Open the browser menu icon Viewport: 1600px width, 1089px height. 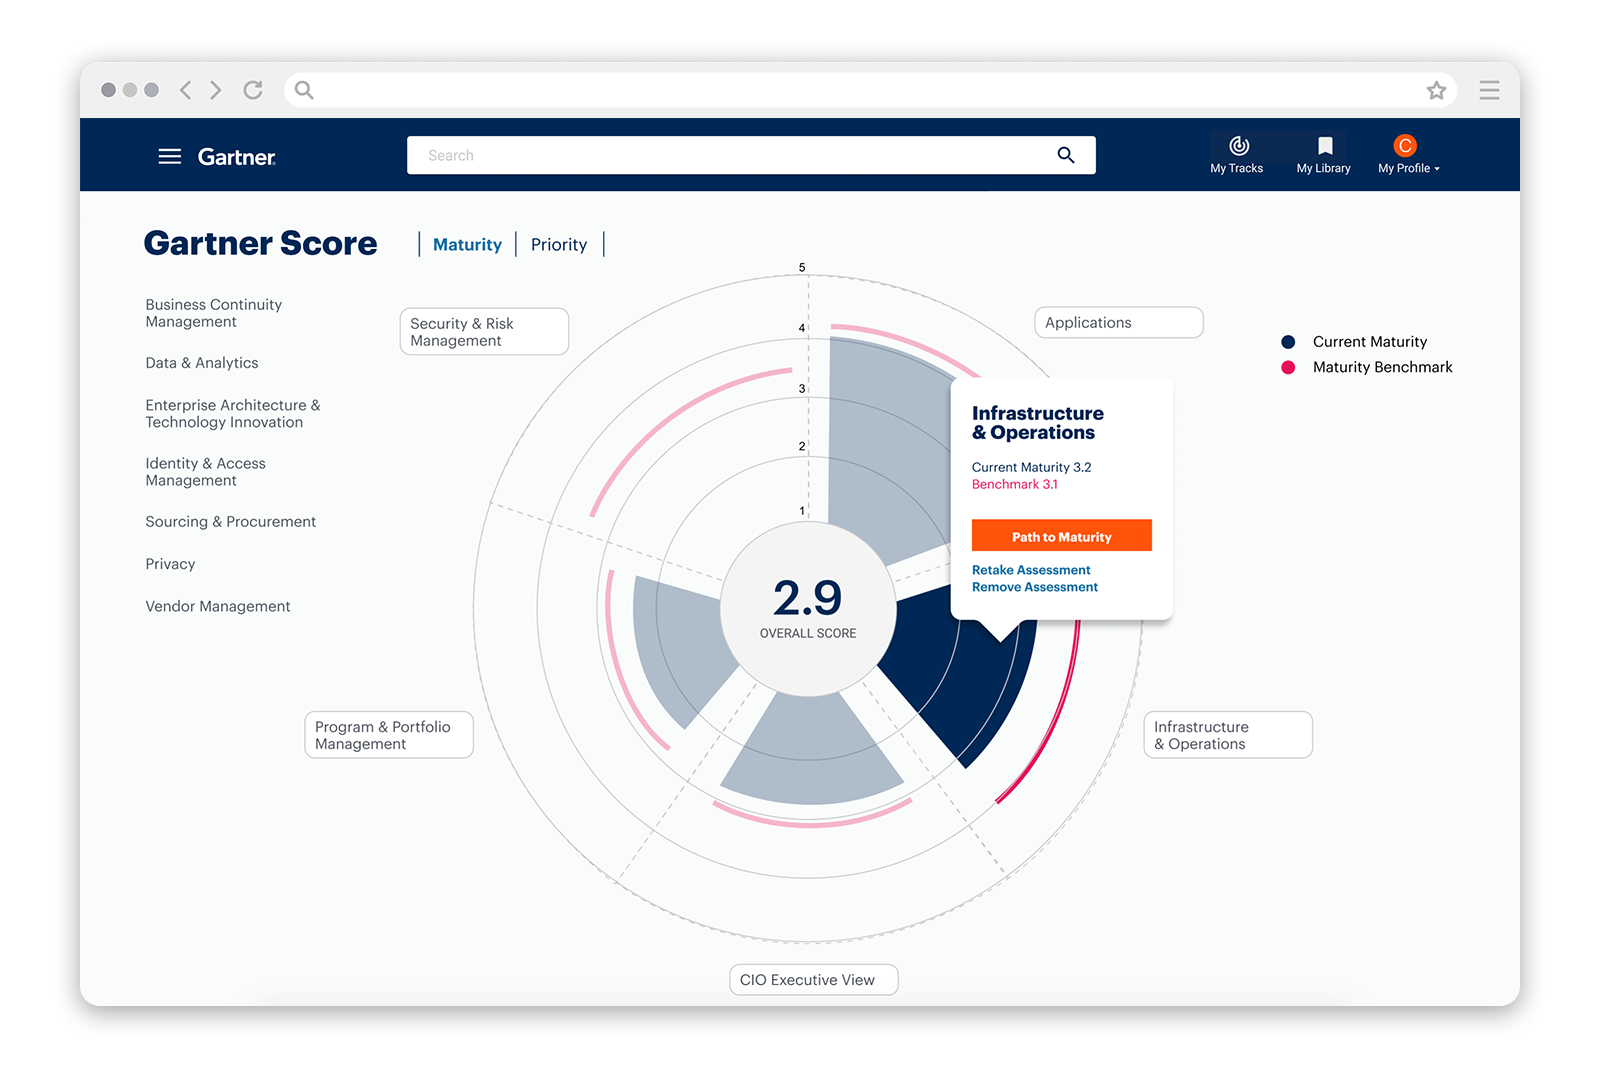point(1489,90)
